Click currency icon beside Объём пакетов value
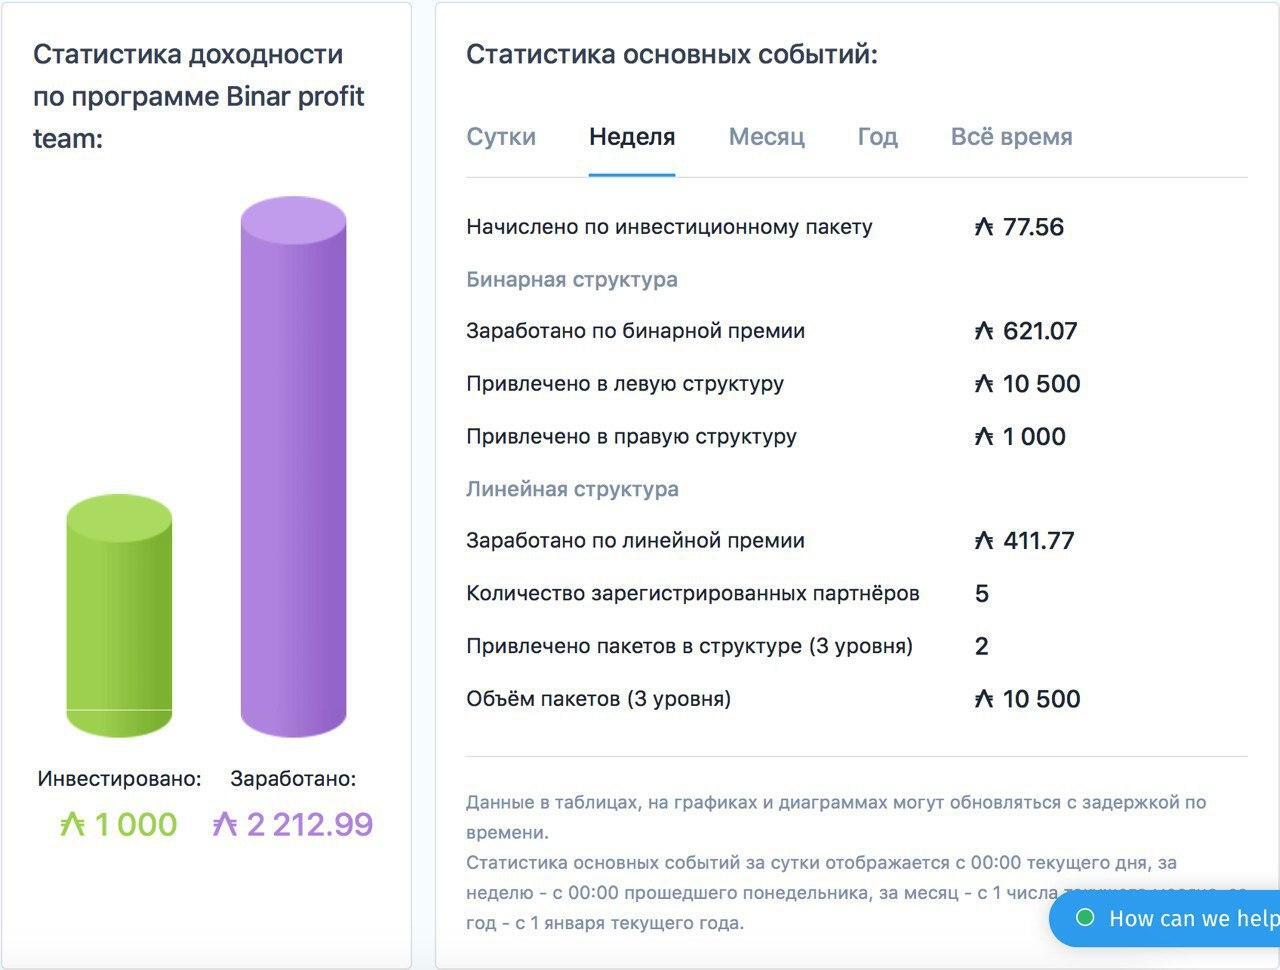Screen dimensions: 1280x970 (984, 699)
